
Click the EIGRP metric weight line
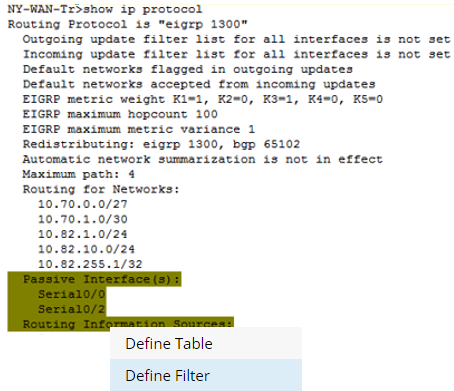coord(203,99)
